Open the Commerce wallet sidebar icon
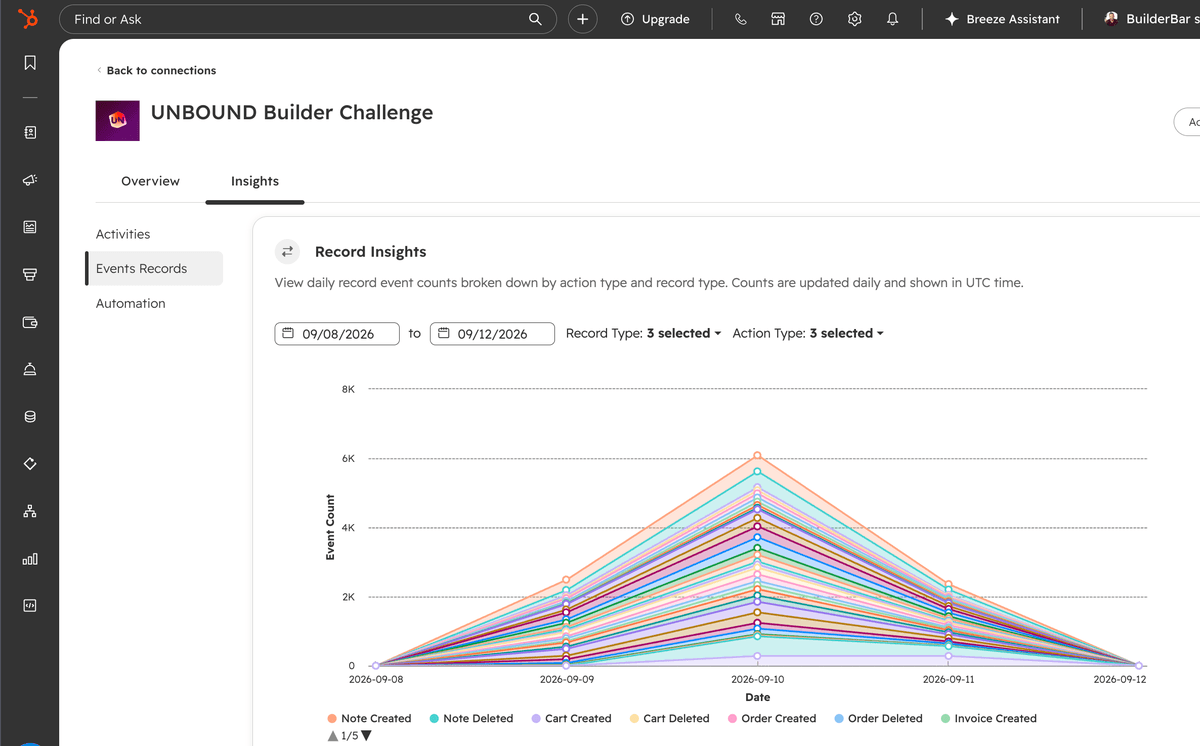The image size is (1200, 746). [30, 322]
